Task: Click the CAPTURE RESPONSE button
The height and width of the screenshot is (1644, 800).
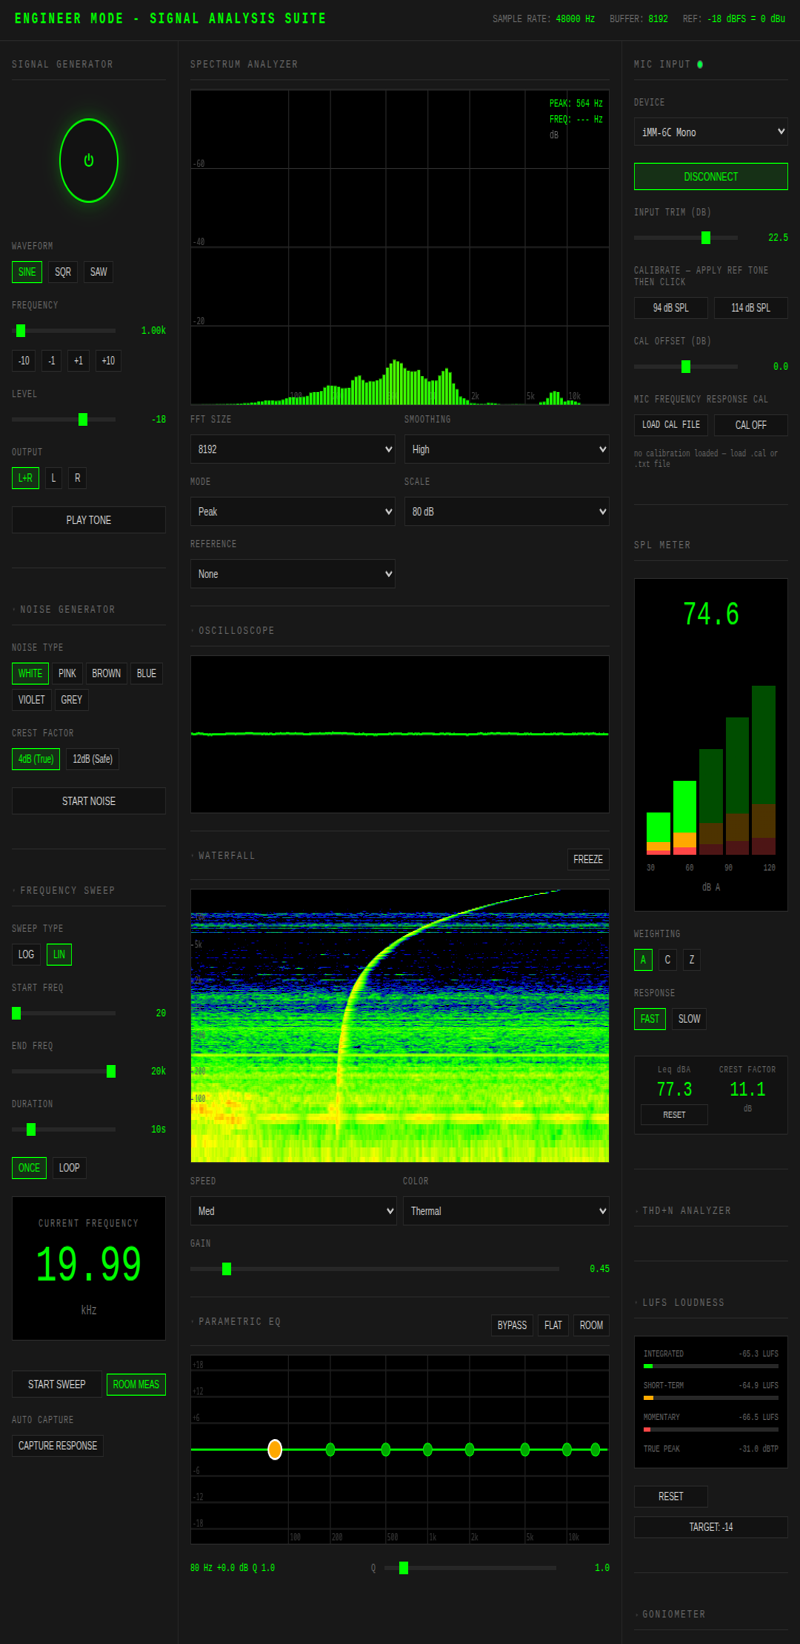Action: coord(58,1446)
